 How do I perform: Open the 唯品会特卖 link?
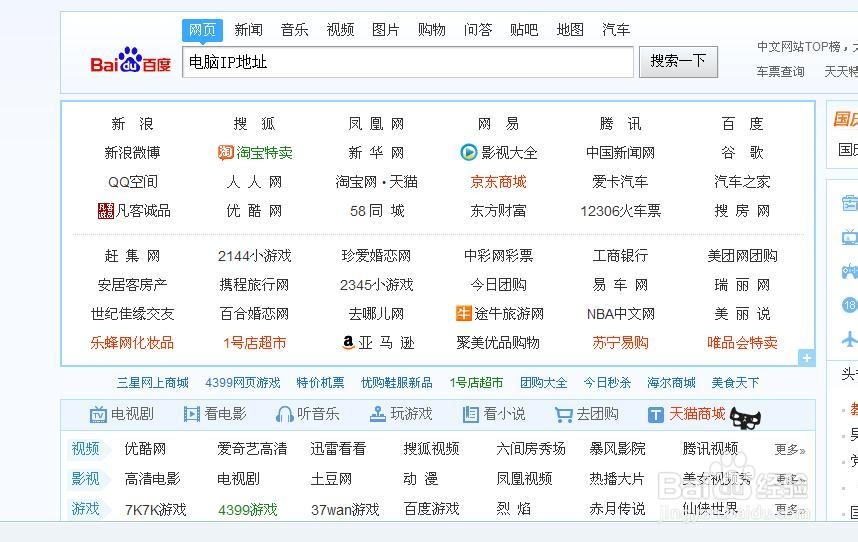click(743, 342)
